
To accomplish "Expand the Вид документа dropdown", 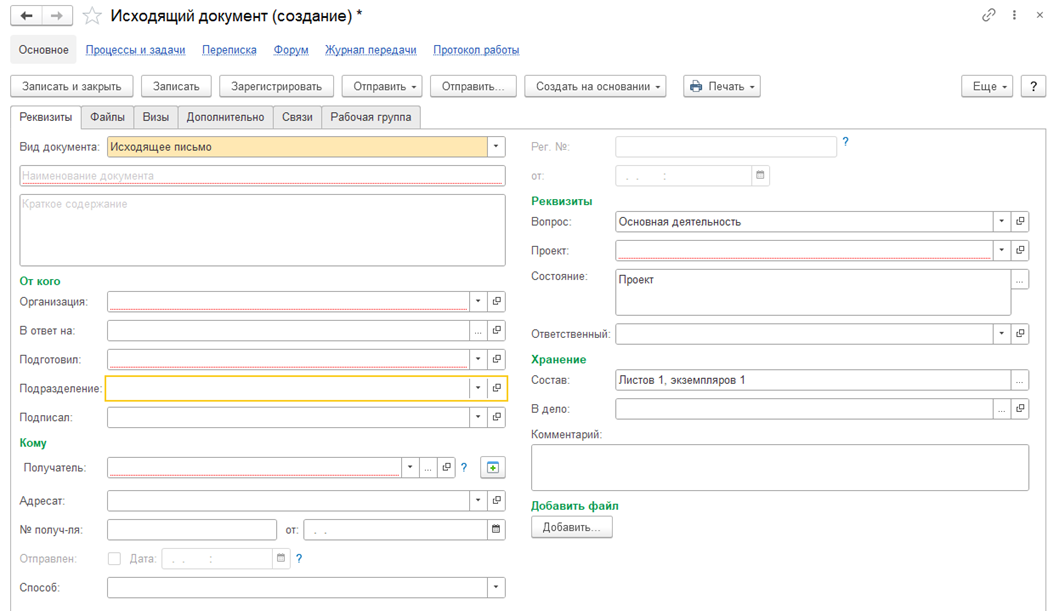I will 496,147.
